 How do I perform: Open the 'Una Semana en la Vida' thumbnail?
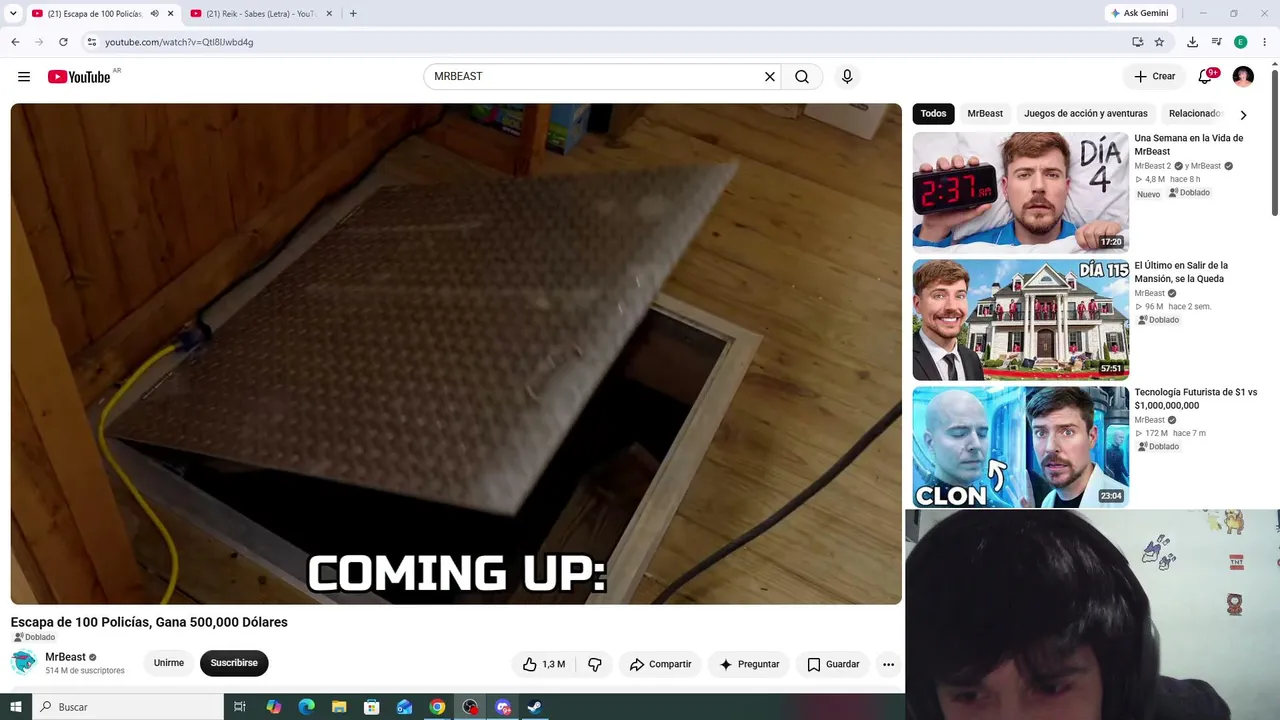pyautogui.click(x=1021, y=192)
